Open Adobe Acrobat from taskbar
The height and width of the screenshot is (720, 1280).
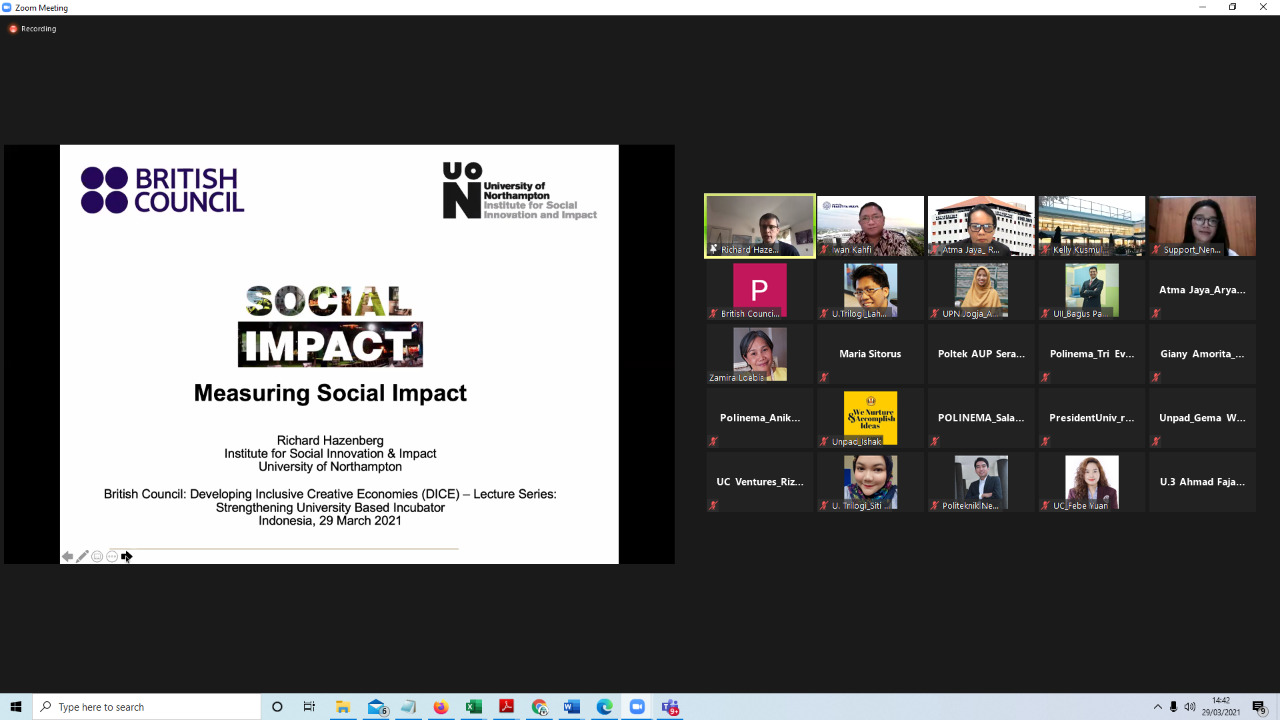pos(506,707)
